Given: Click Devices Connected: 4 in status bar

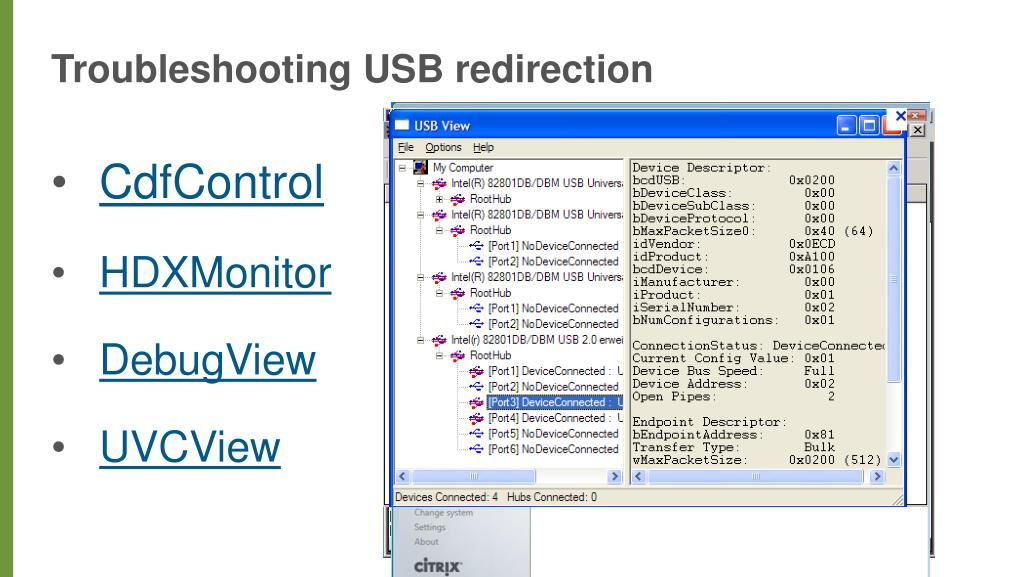Looking at the screenshot, I should click(x=446, y=497).
